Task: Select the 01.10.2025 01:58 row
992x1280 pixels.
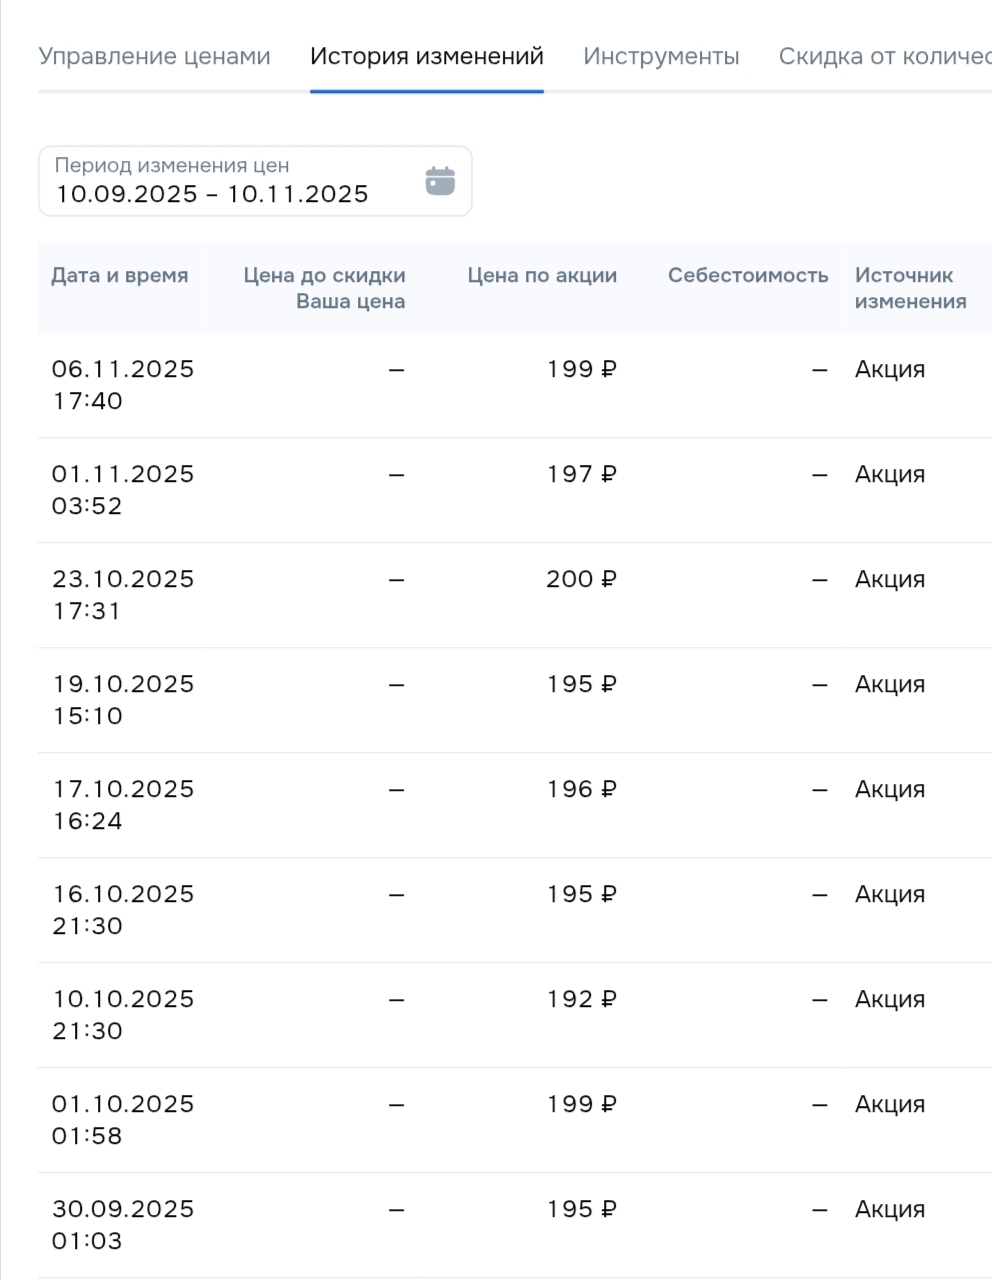Action: (123, 1120)
